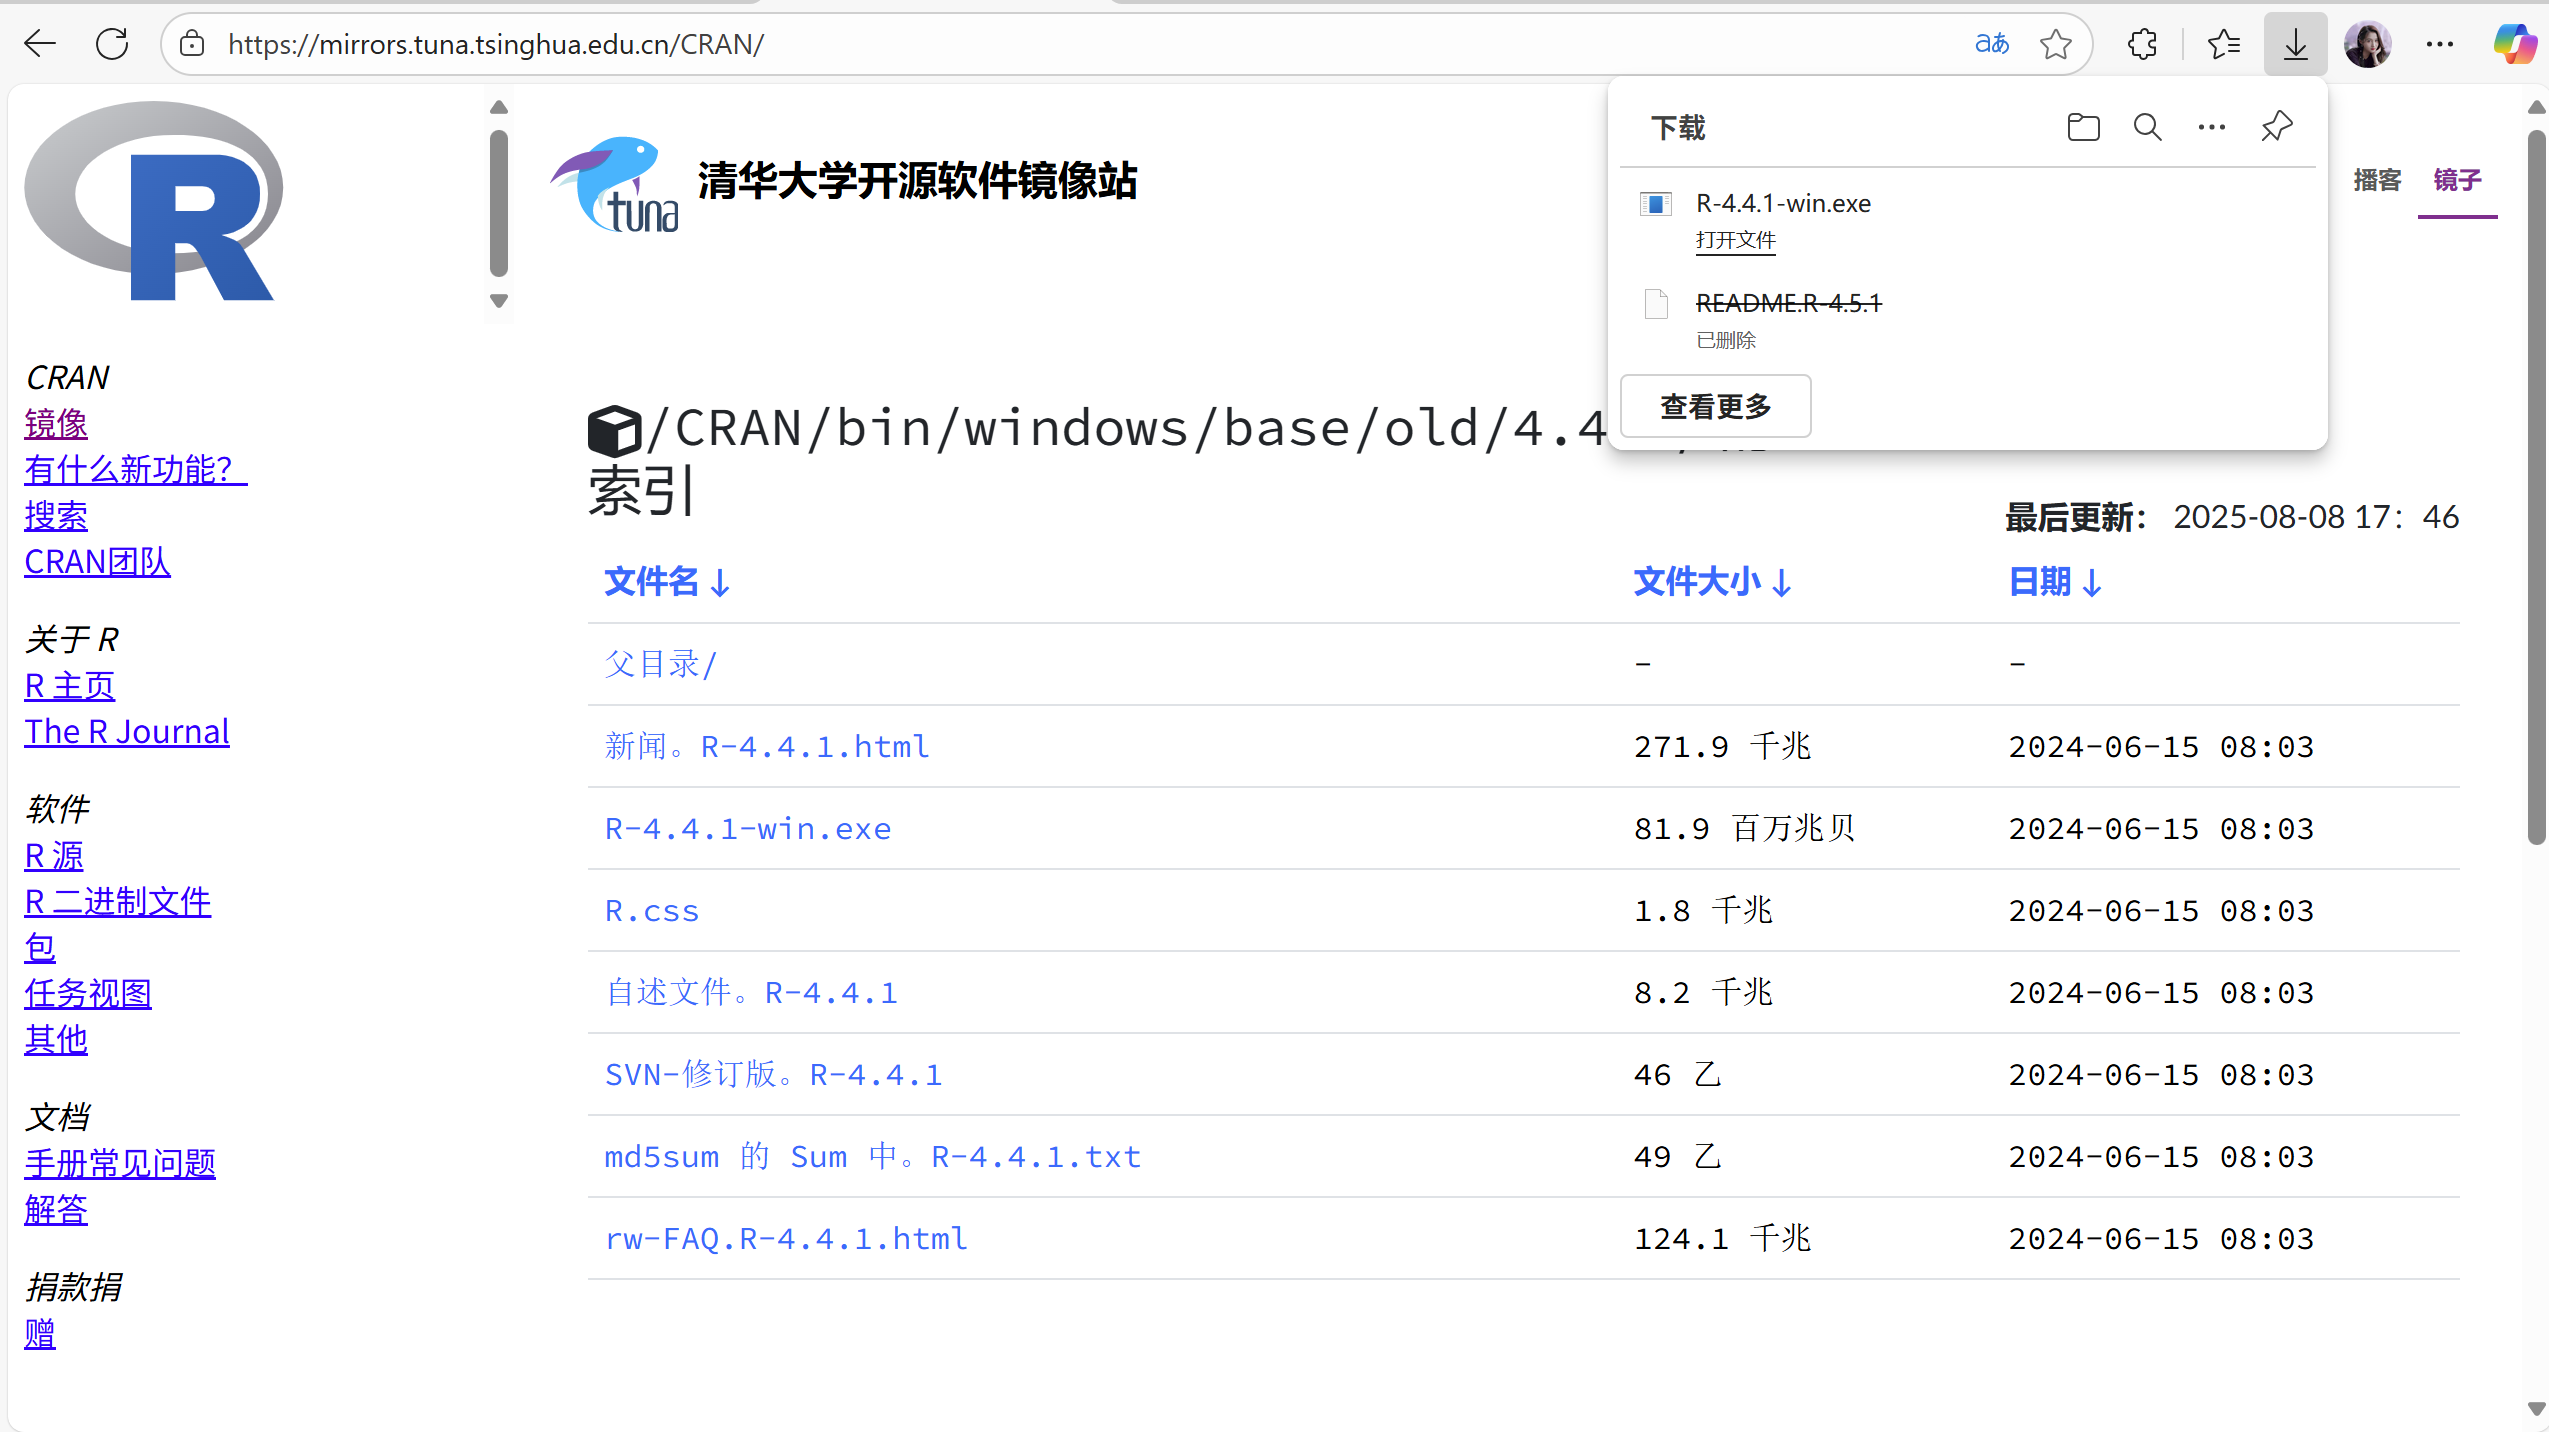2549x1432 pixels.
Task: Open more options for downloads
Action: (2210, 127)
